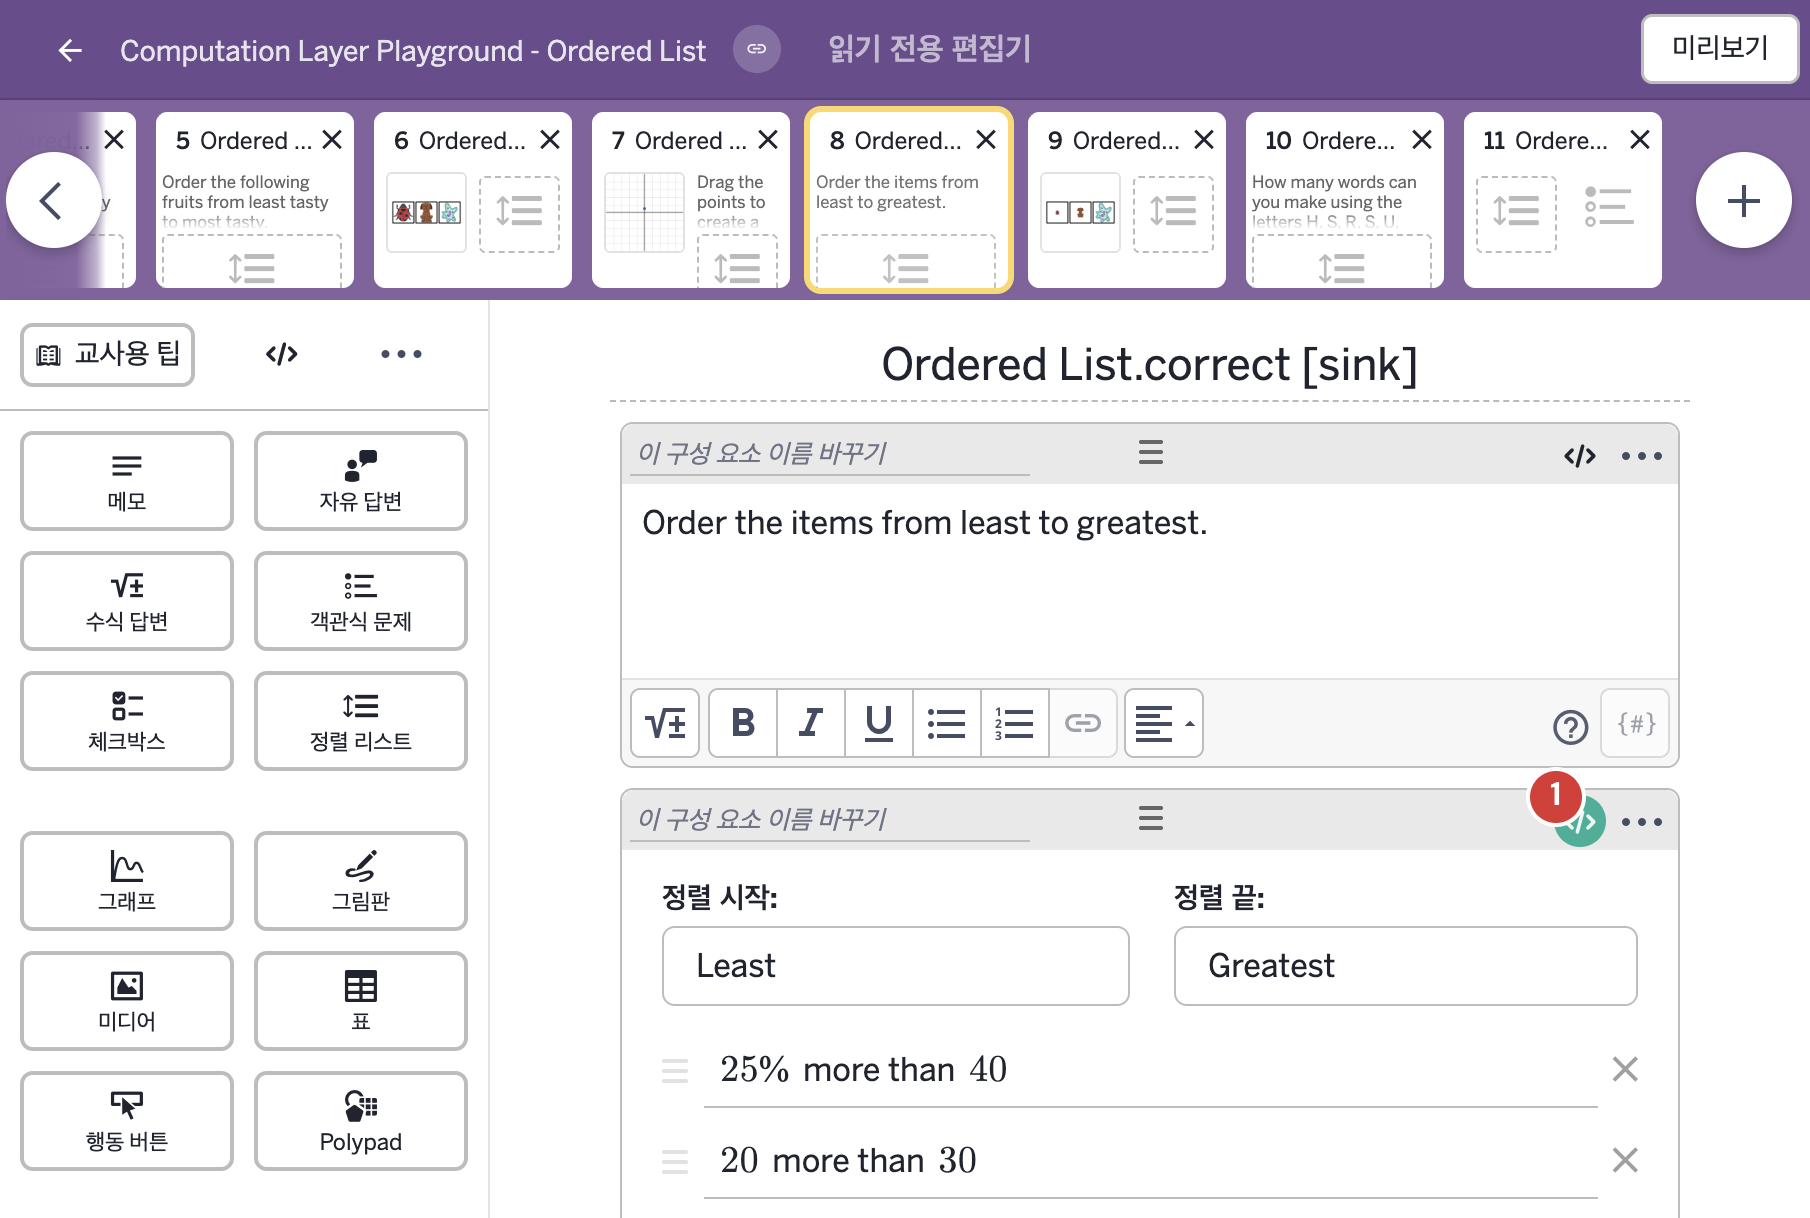Screen dimensions: 1810x1218
Task: Add a 표 table component
Action: tap(361, 1001)
